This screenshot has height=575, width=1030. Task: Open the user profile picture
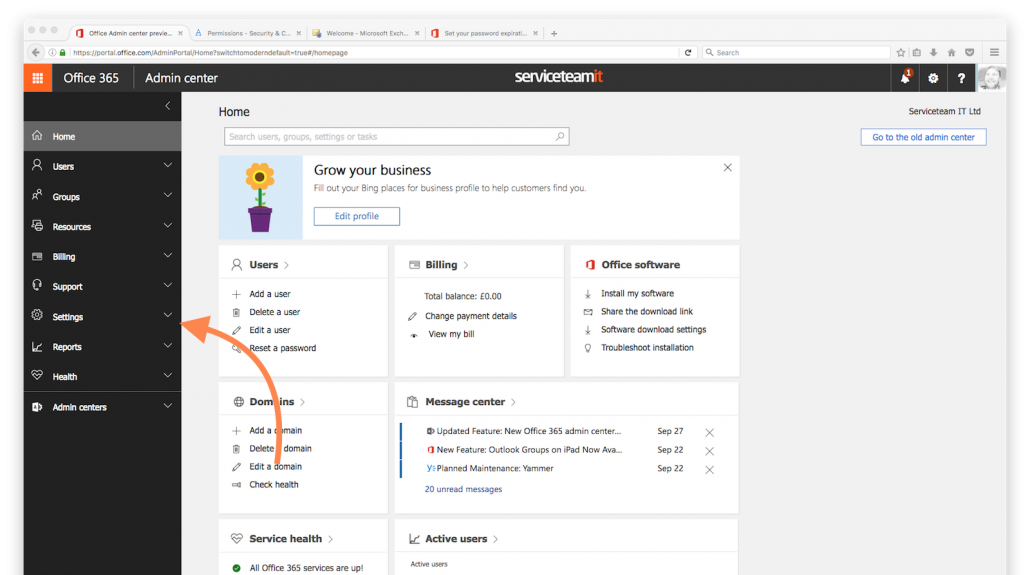click(x=991, y=78)
